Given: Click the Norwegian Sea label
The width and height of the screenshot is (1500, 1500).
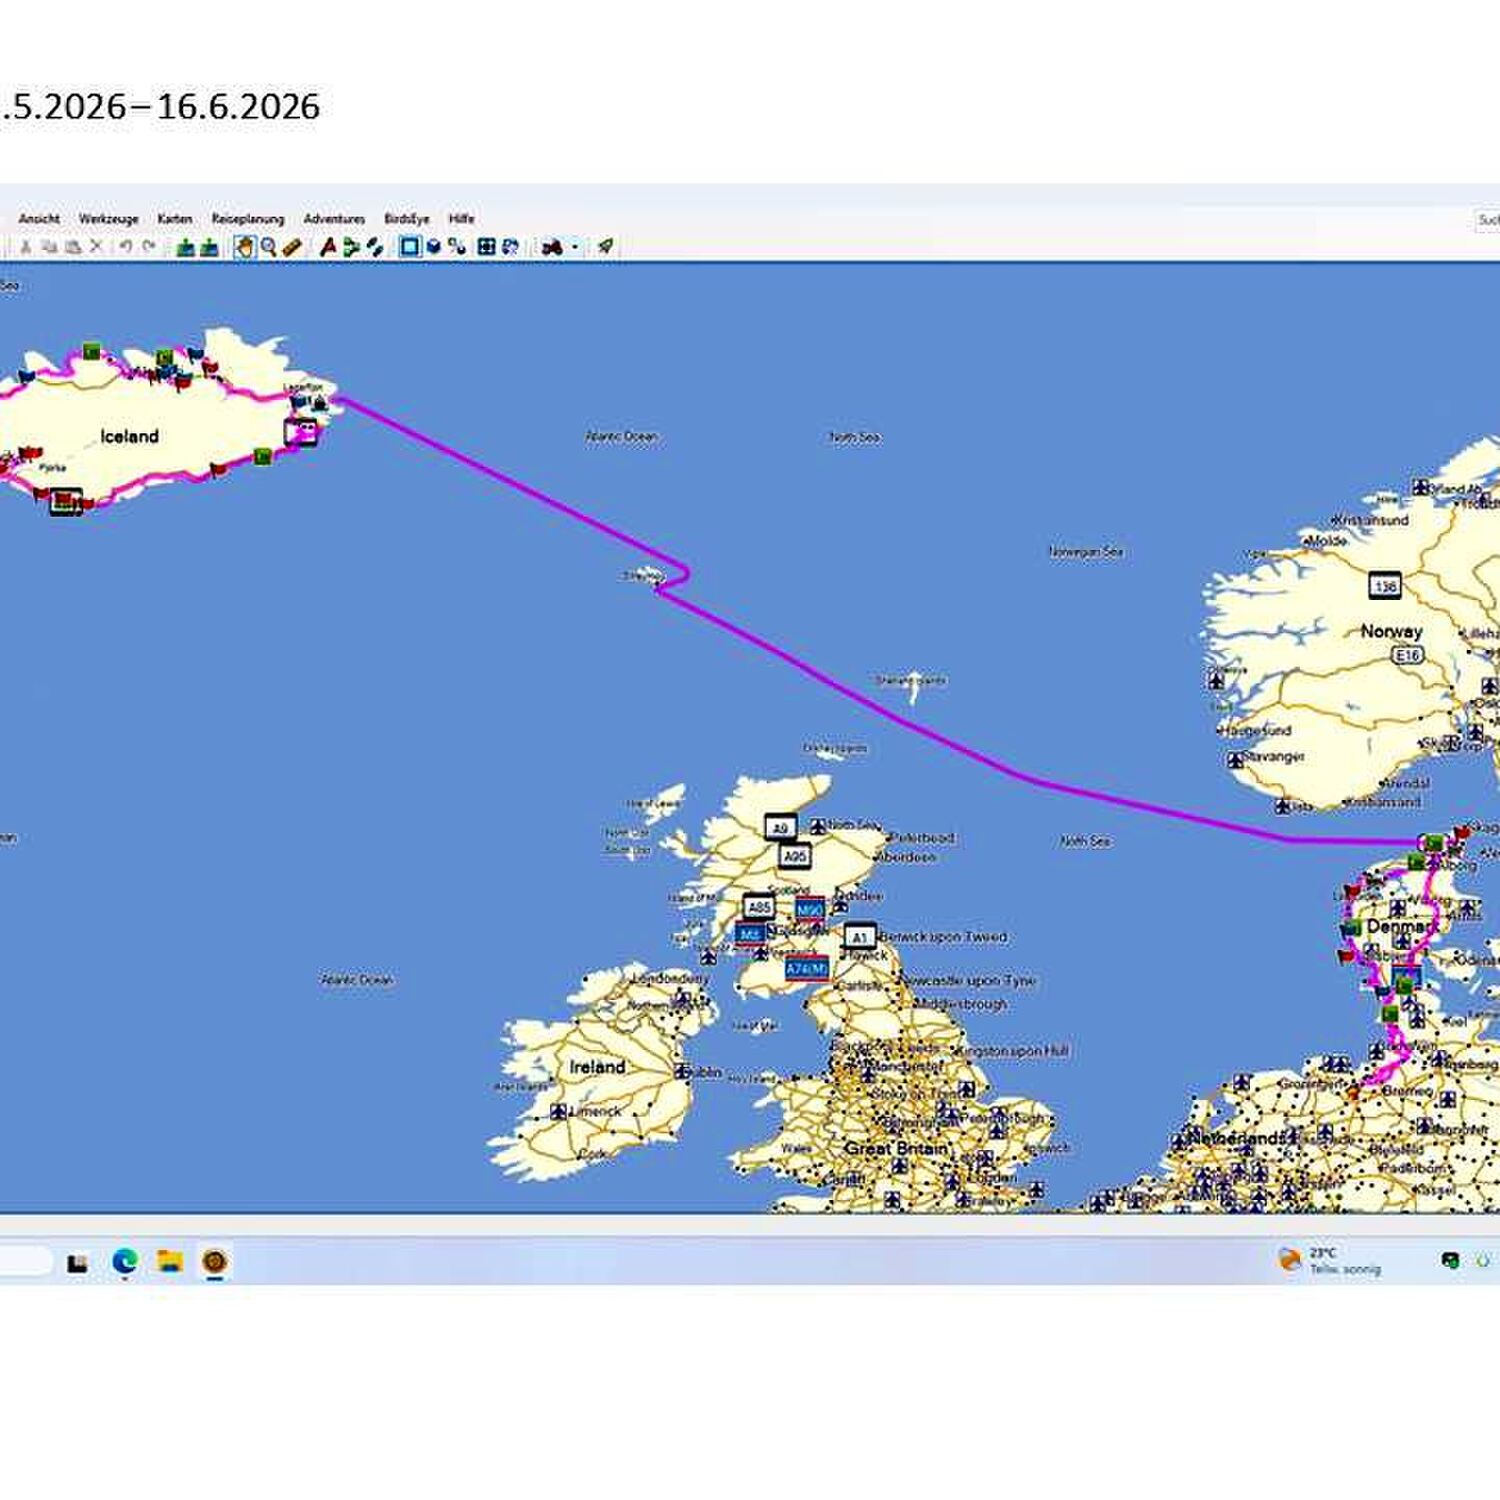Looking at the screenshot, I should (1086, 551).
